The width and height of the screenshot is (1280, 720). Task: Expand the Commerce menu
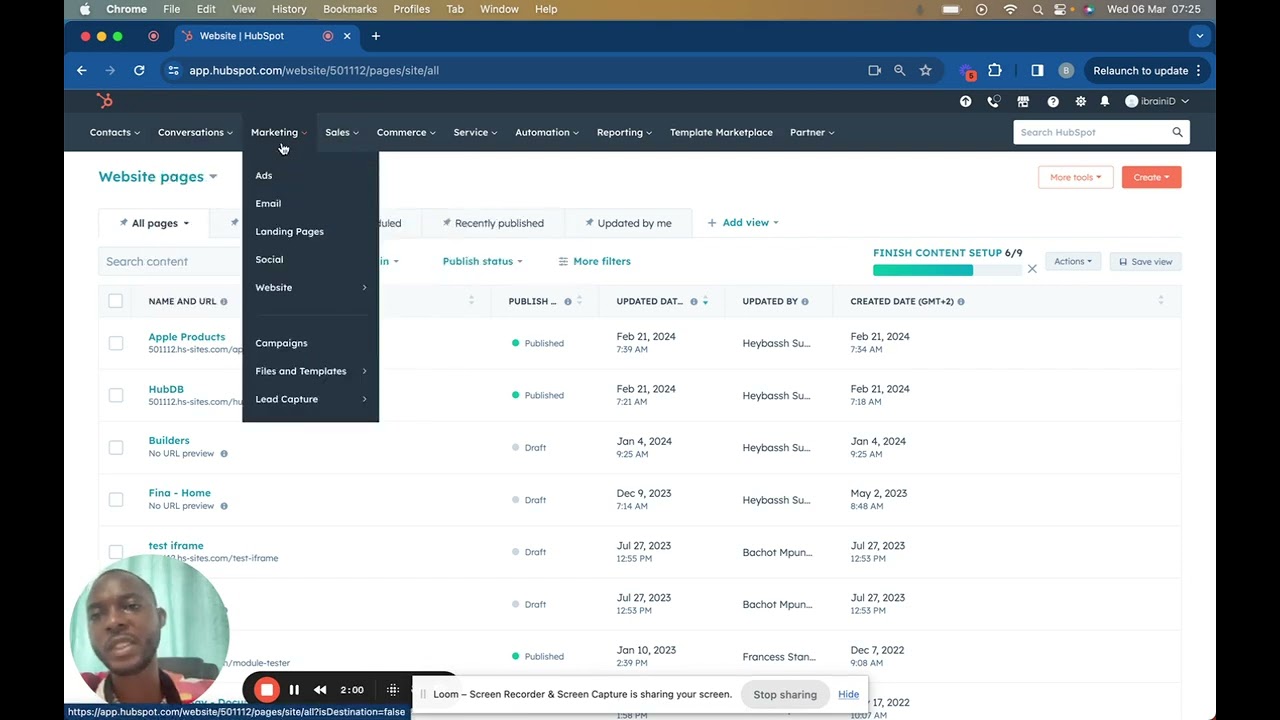click(x=406, y=132)
